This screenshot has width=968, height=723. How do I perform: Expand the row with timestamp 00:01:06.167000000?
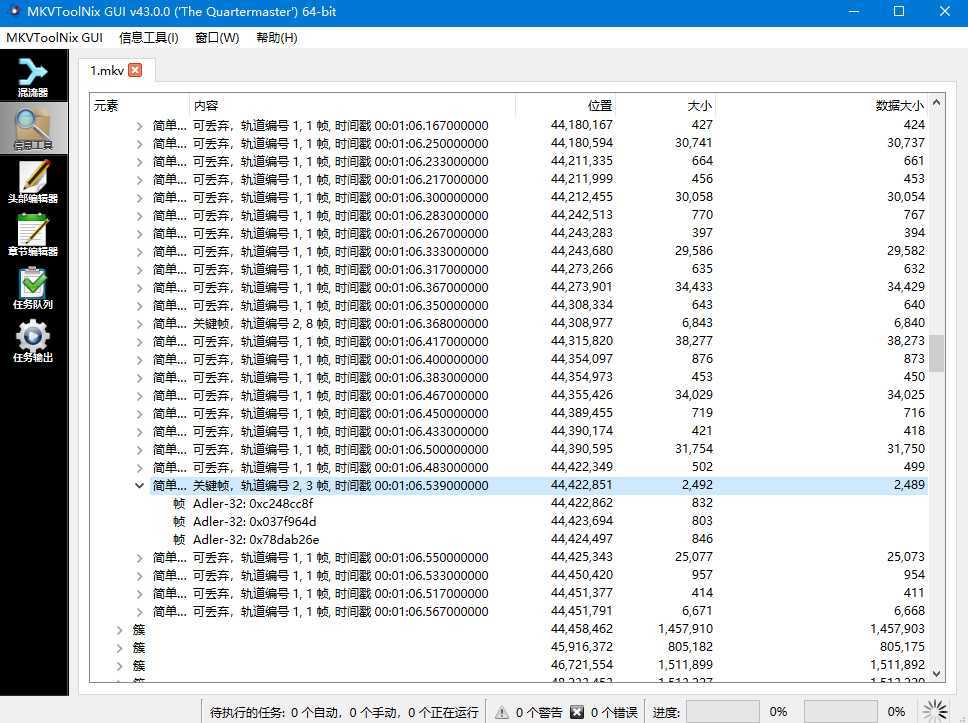[140, 126]
